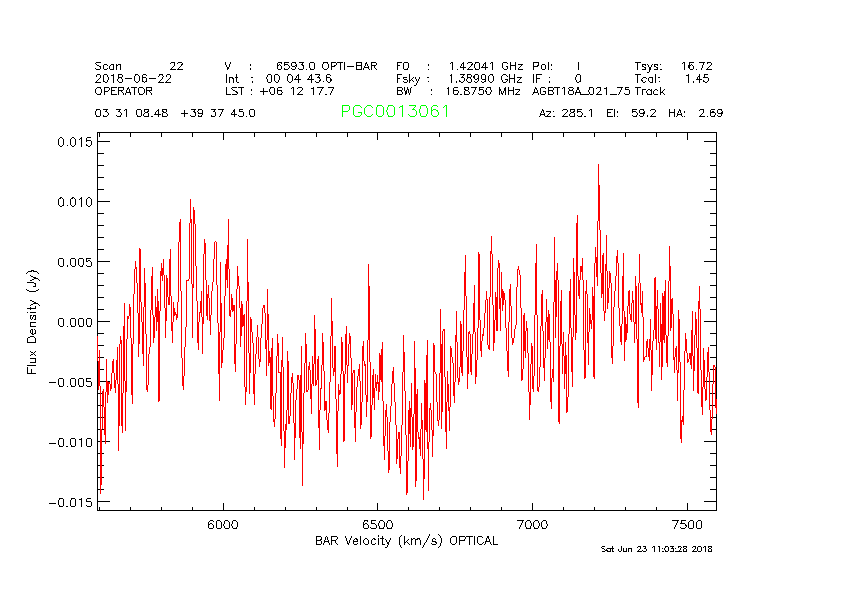Click the 2018-06-22 observation date

(x=132, y=78)
